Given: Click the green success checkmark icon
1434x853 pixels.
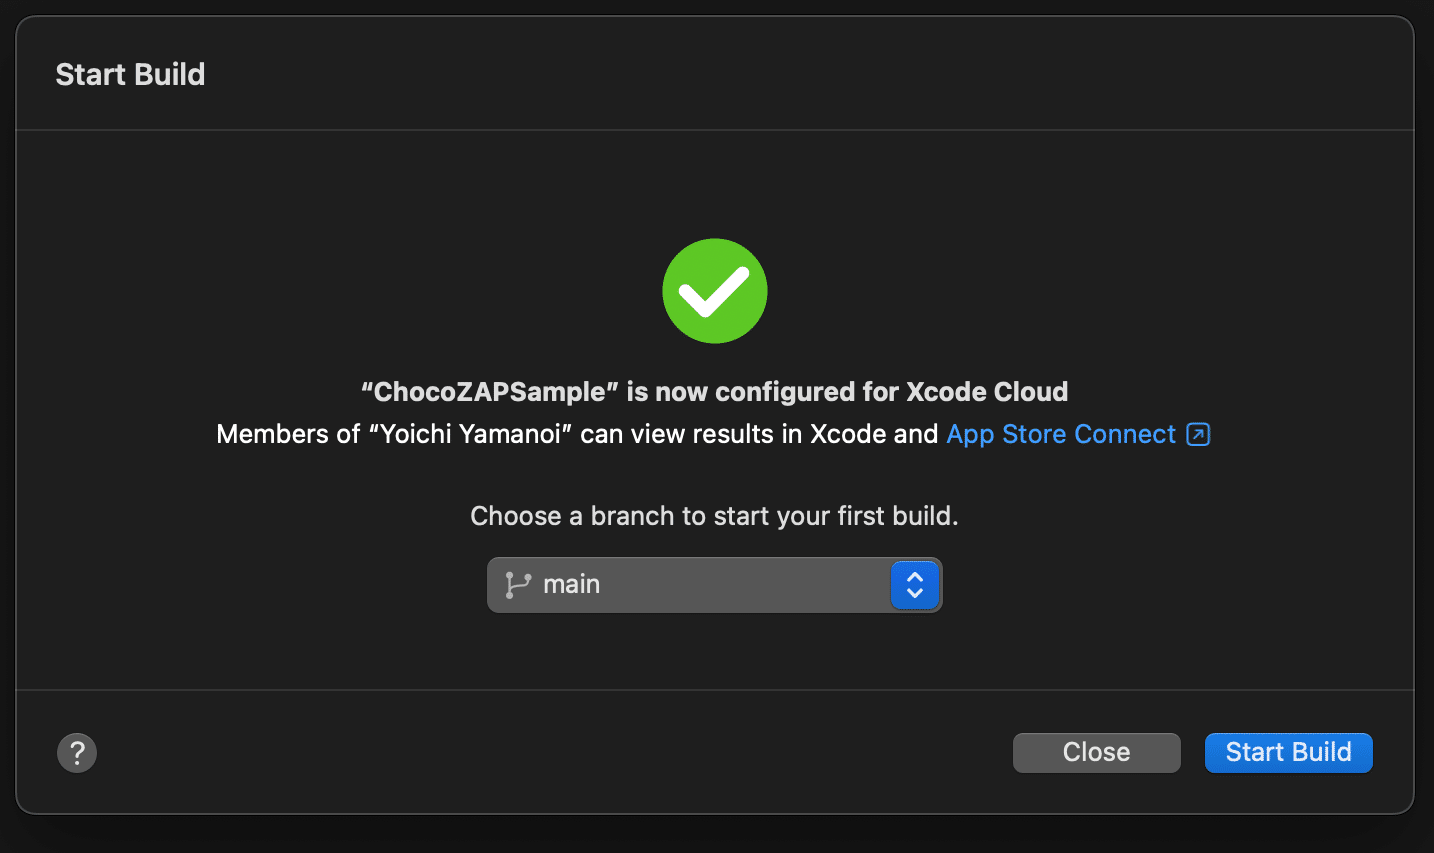Looking at the screenshot, I should (x=715, y=291).
